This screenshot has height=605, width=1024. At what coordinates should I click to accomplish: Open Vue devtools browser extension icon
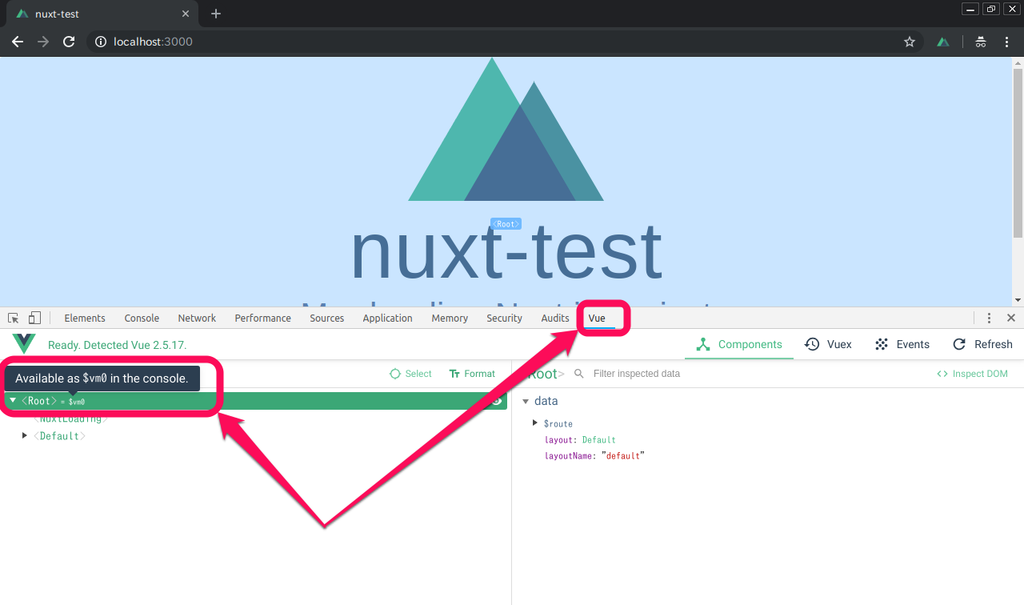click(x=942, y=42)
